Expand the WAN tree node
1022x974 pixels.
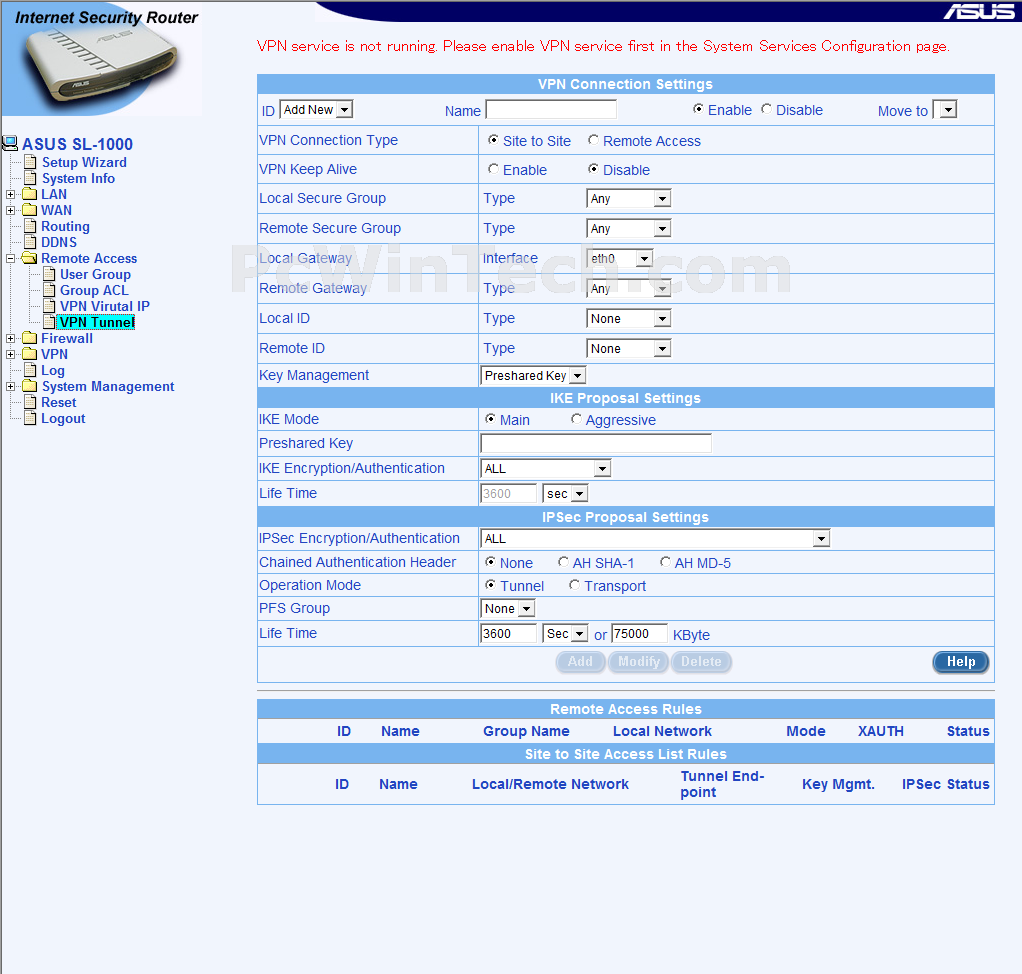pos(10,210)
